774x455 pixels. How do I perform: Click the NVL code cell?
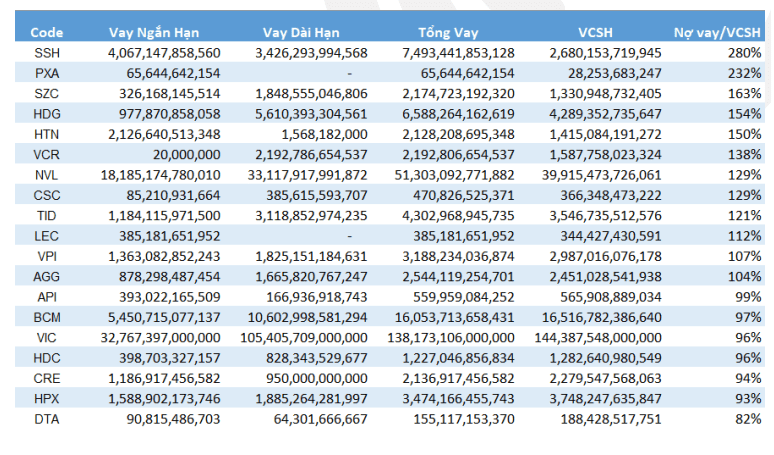47,175
